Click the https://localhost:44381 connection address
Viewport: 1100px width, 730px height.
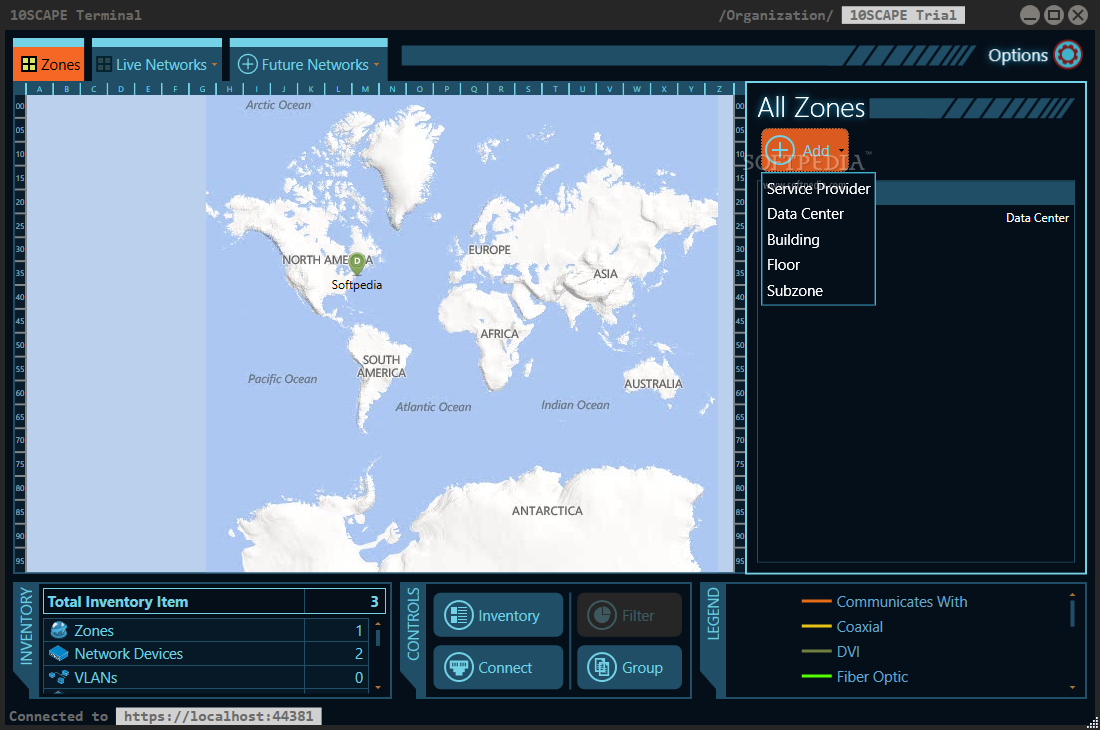pos(219,716)
